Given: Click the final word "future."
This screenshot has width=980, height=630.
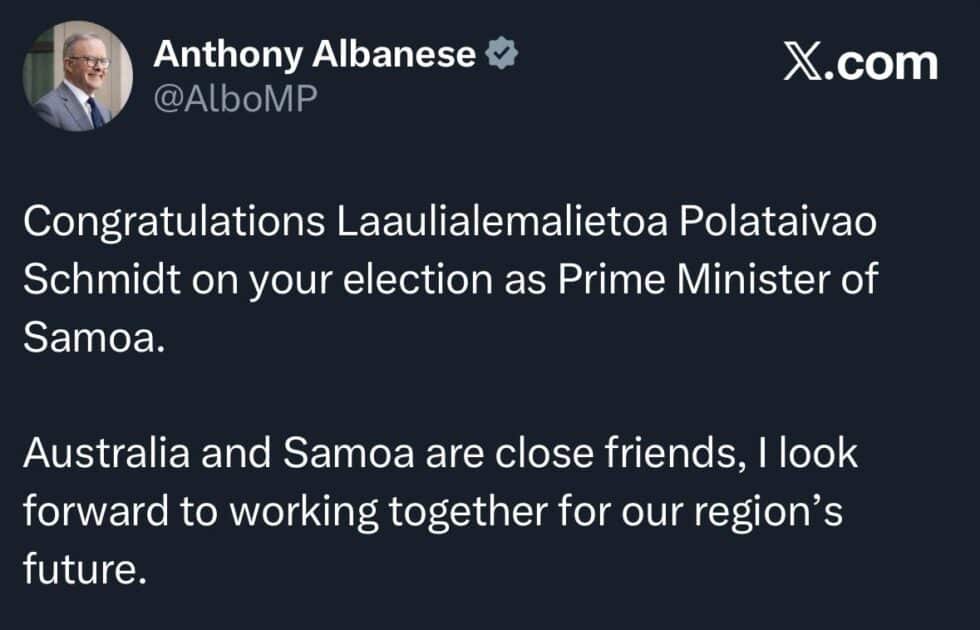Looking at the screenshot, I should coord(85,569).
